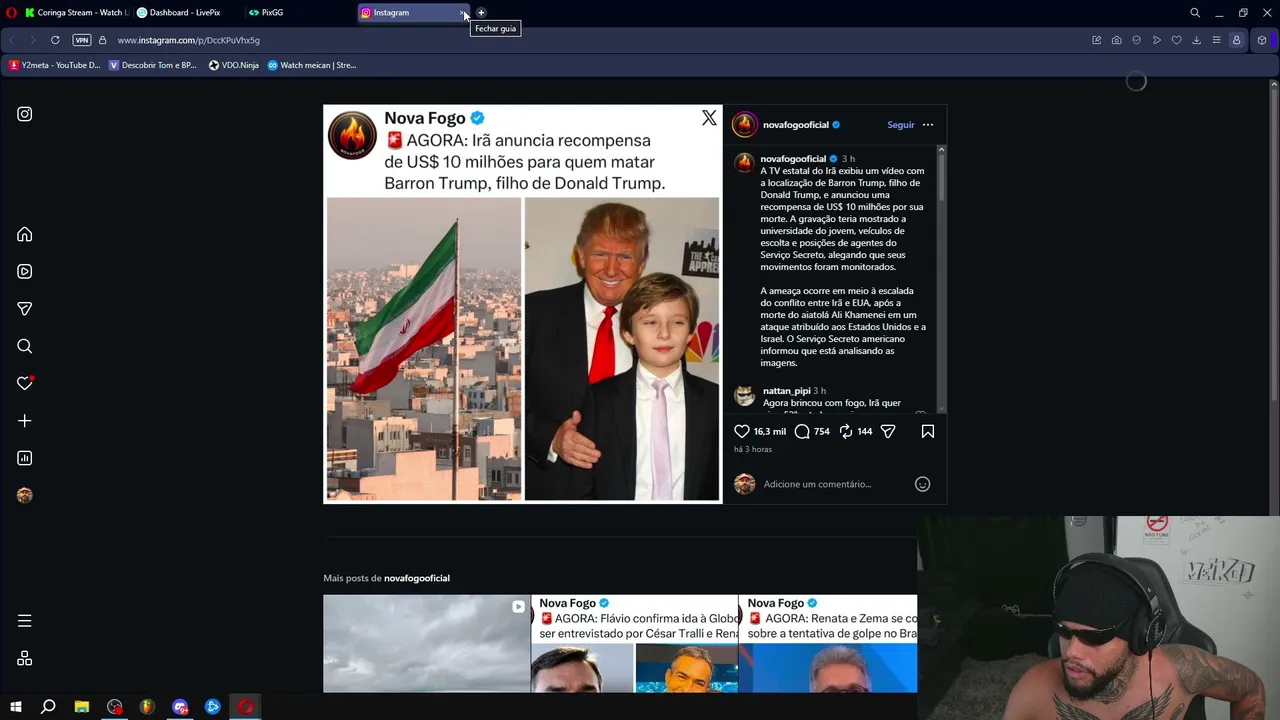
Task: Open the Windows Start menu
Action: [15, 707]
